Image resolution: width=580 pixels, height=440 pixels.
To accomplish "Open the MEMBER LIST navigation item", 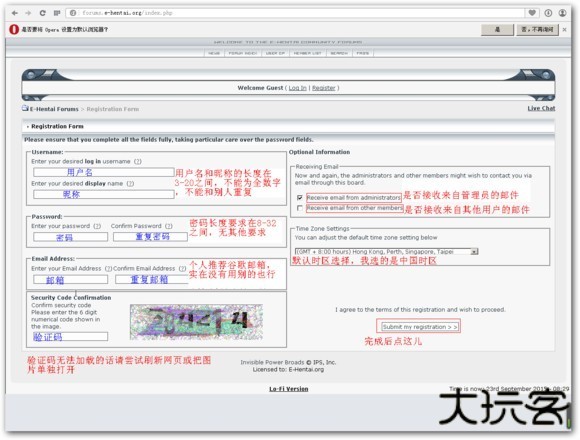I will pos(307,53).
